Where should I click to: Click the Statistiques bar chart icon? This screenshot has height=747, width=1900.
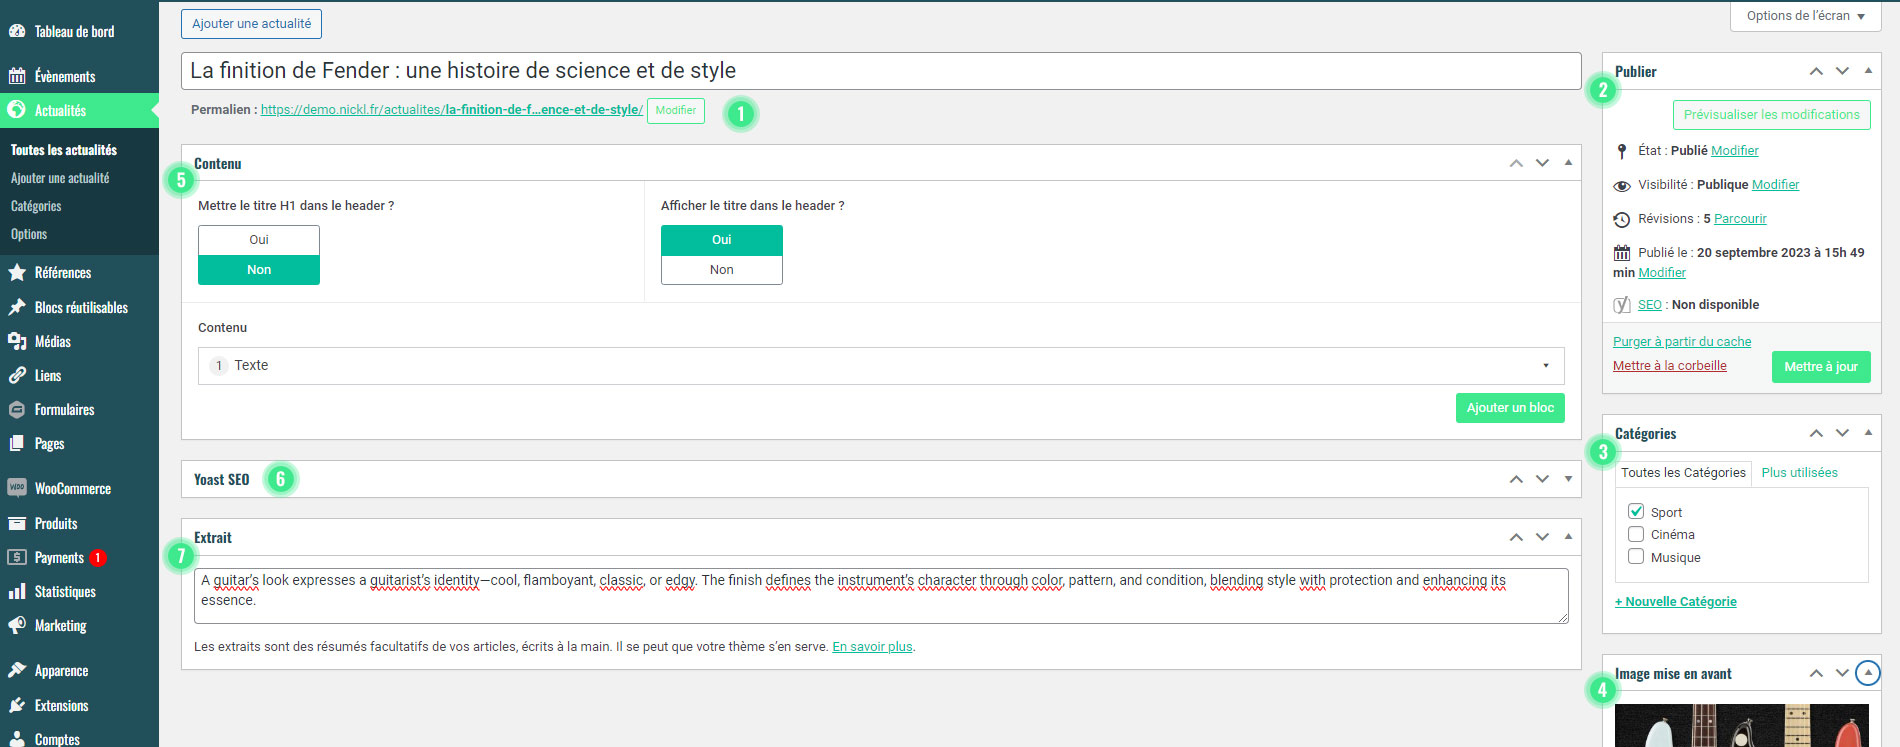tap(17, 592)
